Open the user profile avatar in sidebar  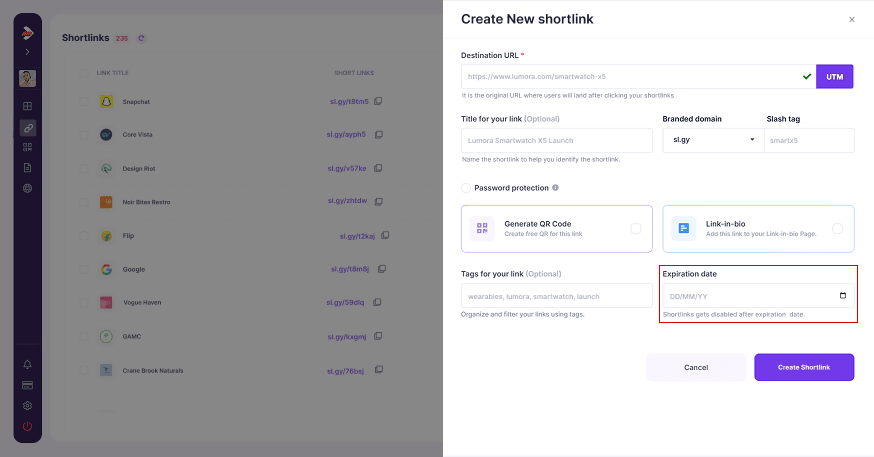click(27, 78)
